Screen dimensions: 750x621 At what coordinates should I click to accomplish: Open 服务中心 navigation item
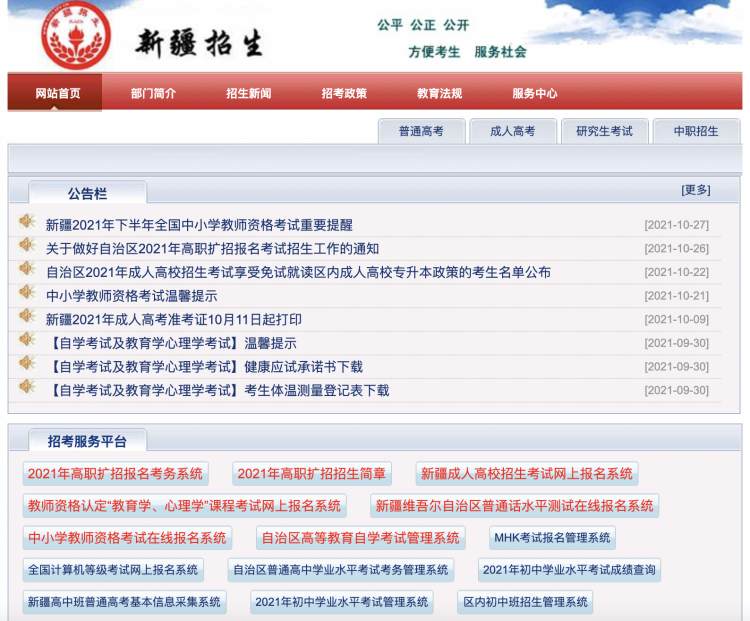[534, 93]
